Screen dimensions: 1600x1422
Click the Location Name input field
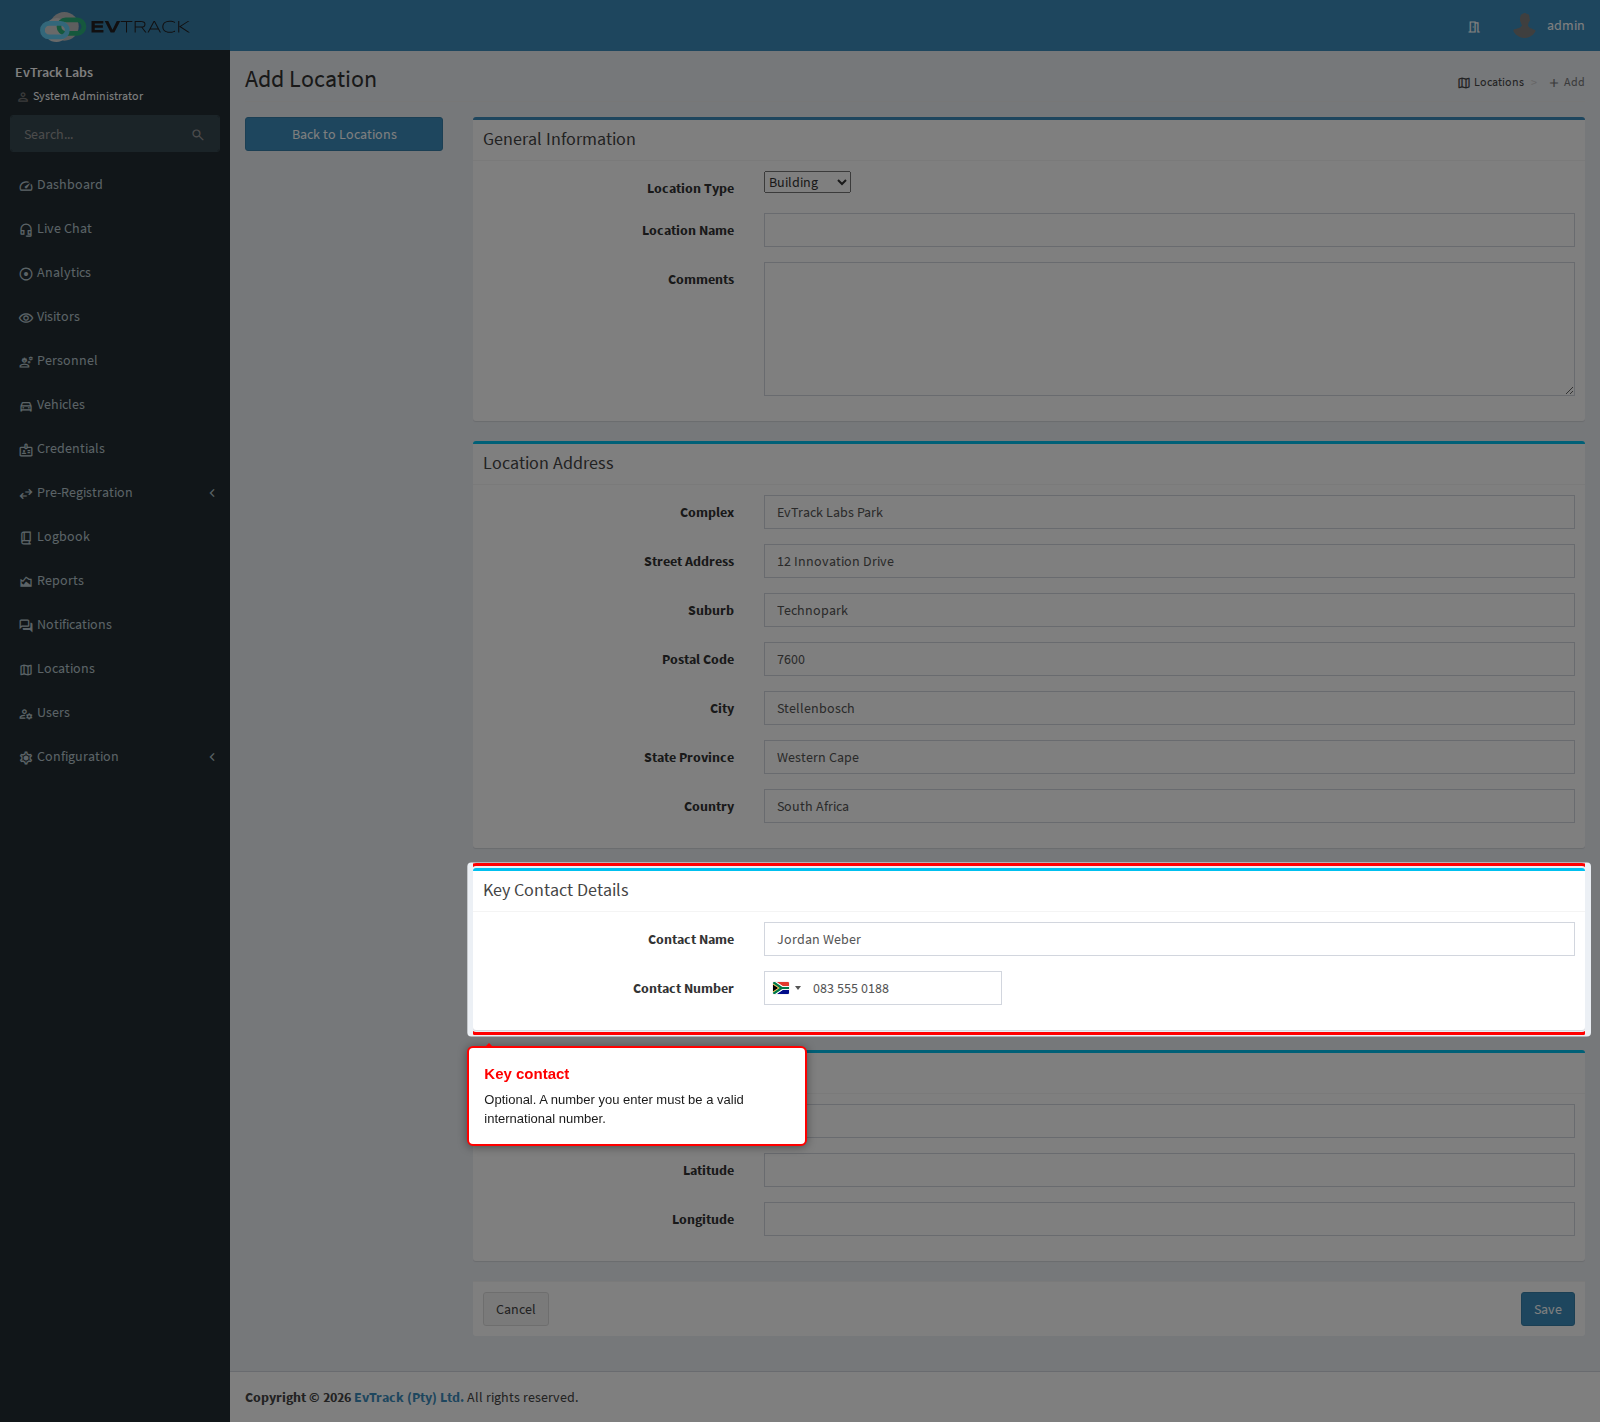coord(1169,230)
